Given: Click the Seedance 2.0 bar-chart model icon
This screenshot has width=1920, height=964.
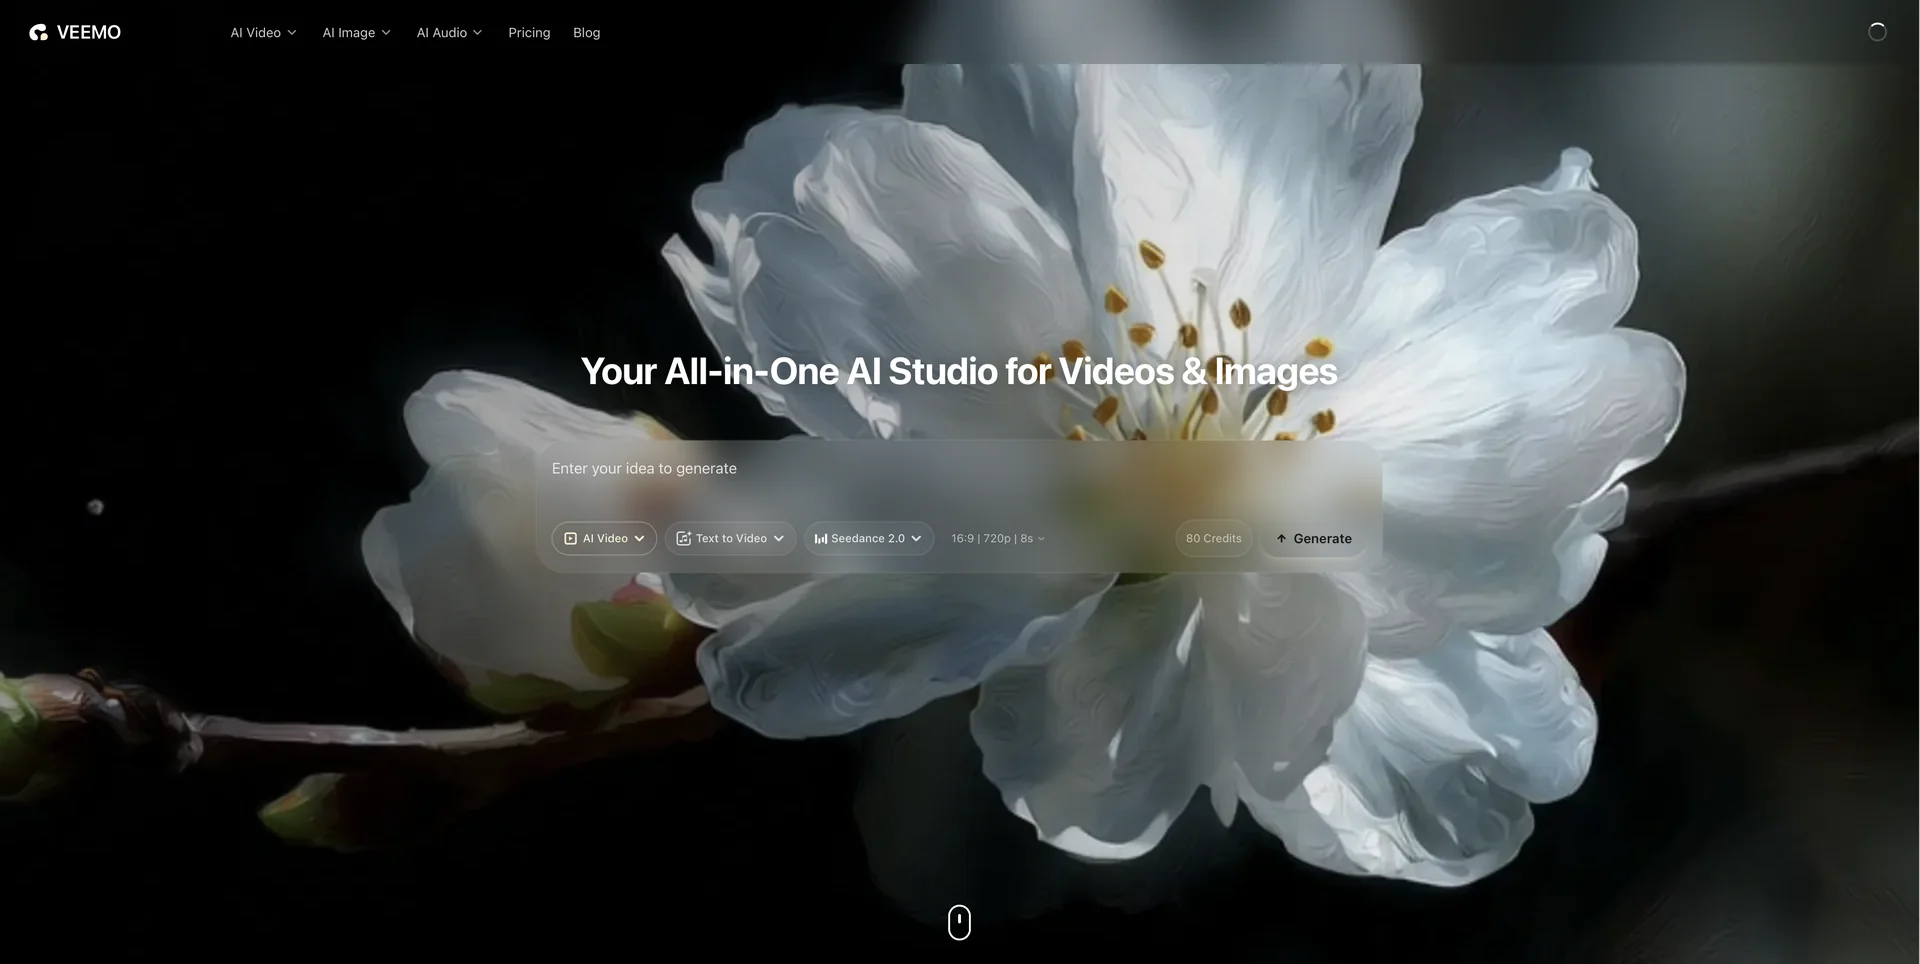Looking at the screenshot, I should 820,539.
